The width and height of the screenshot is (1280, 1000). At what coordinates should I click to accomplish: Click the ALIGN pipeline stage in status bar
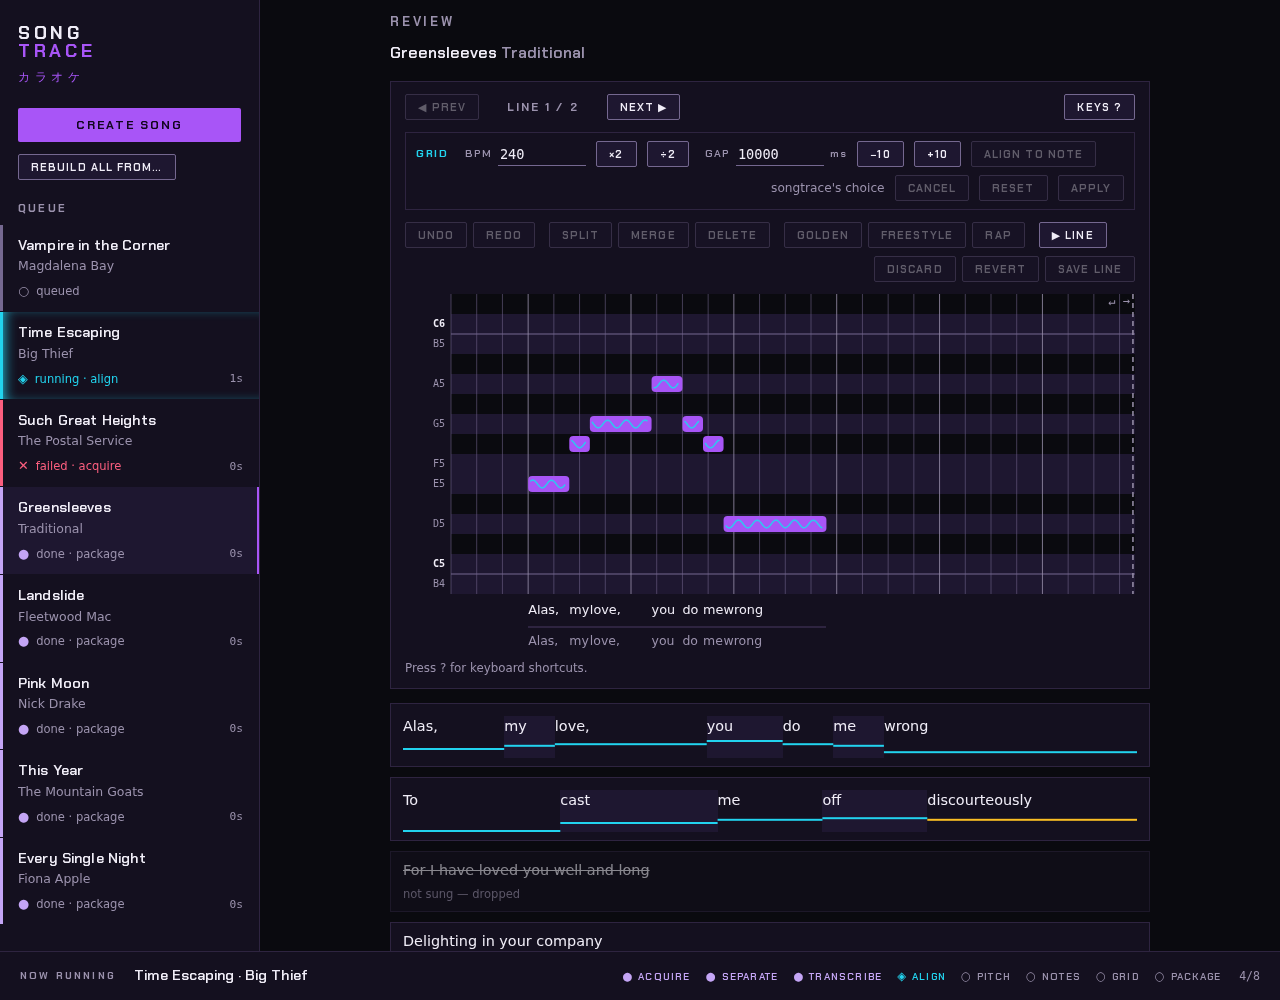[921, 977]
